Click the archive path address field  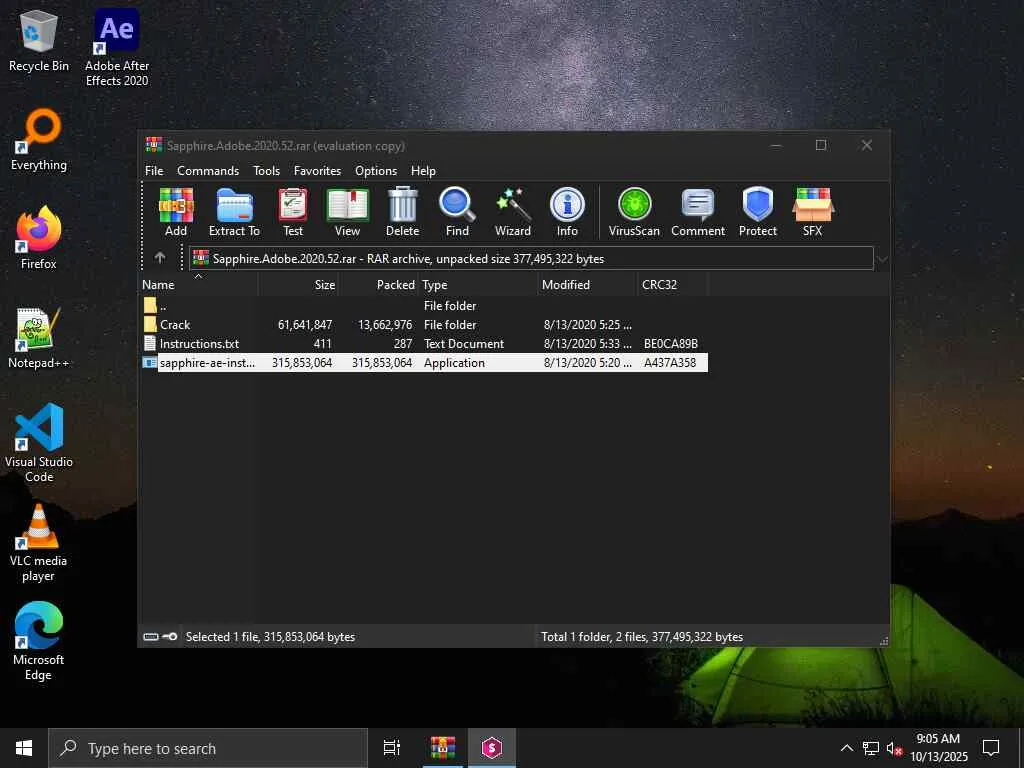click(531, 259)
